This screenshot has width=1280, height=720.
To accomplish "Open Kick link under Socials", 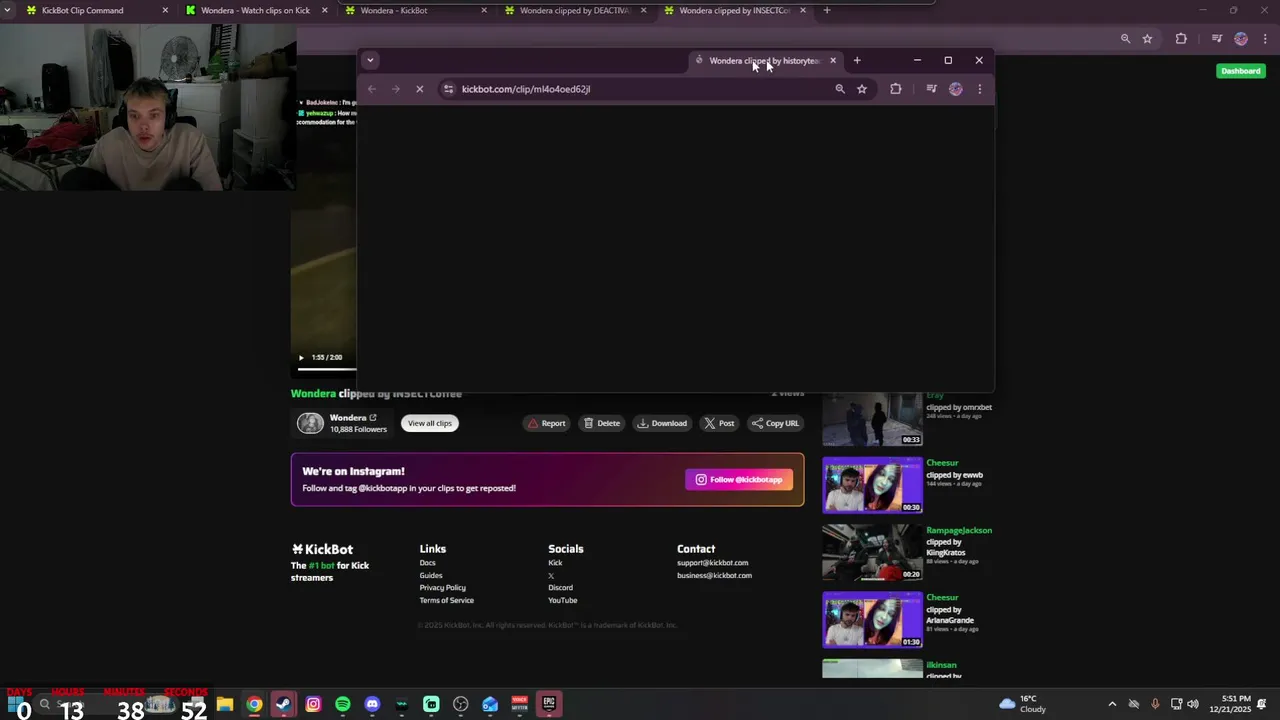I will pyautogui.click(x=555, y=563).
